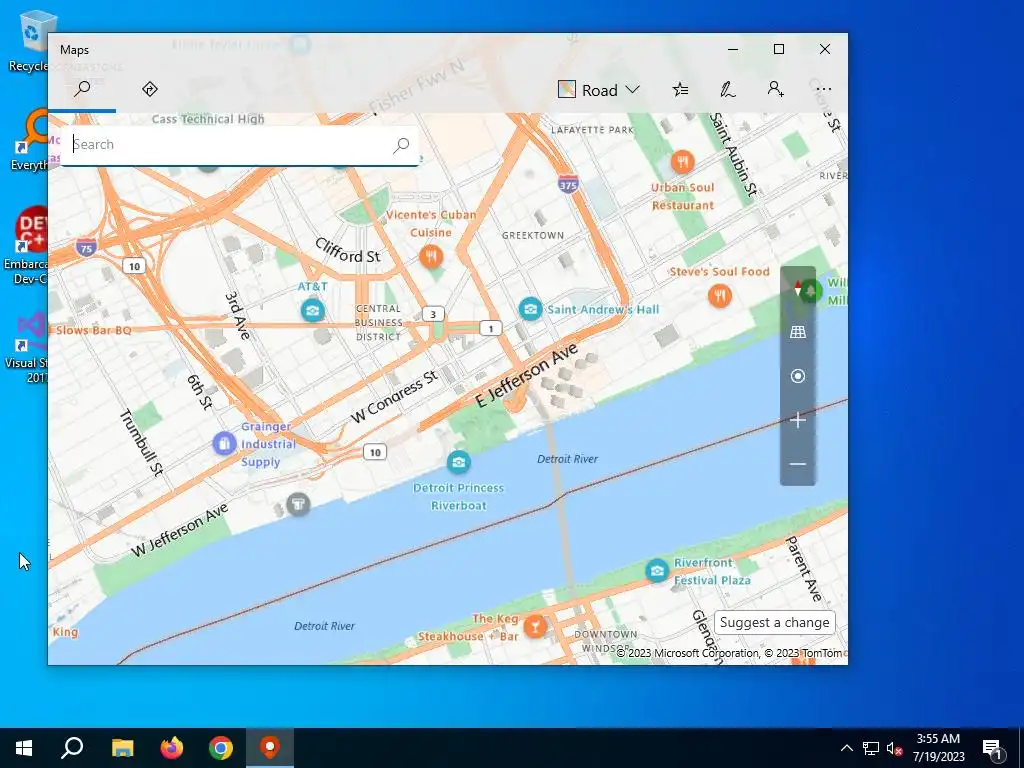Show my location target icon
The width and height of the screenshot is (1024, 768).
[797, 376]
